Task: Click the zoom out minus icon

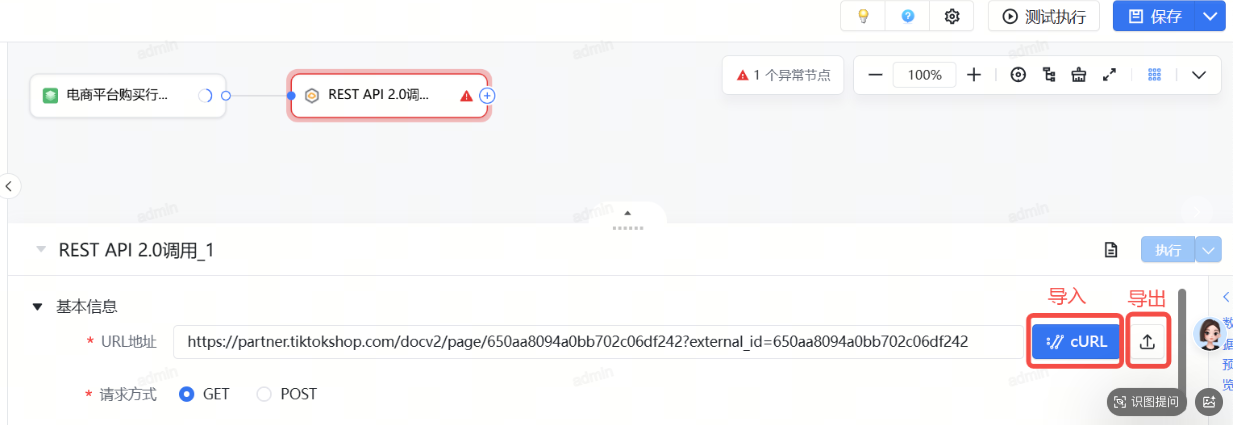Action: point(875,75)
